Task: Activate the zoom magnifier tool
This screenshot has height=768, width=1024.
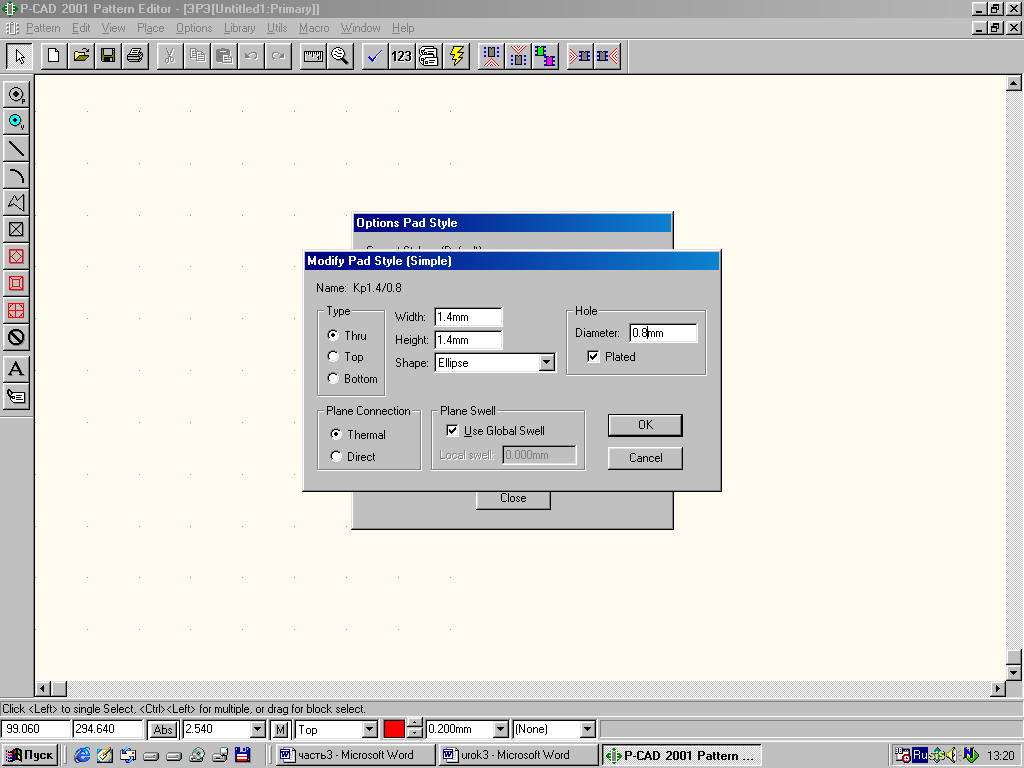Action: (340, 56)
